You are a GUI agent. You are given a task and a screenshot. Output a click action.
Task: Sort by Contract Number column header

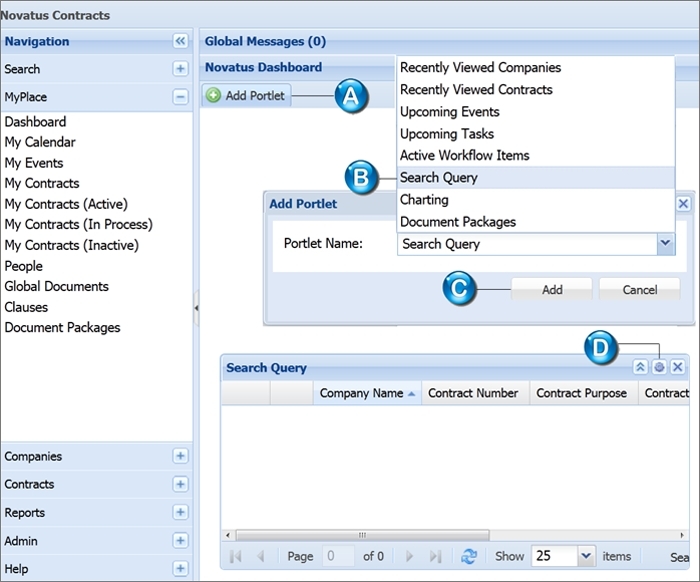(475, 393)
